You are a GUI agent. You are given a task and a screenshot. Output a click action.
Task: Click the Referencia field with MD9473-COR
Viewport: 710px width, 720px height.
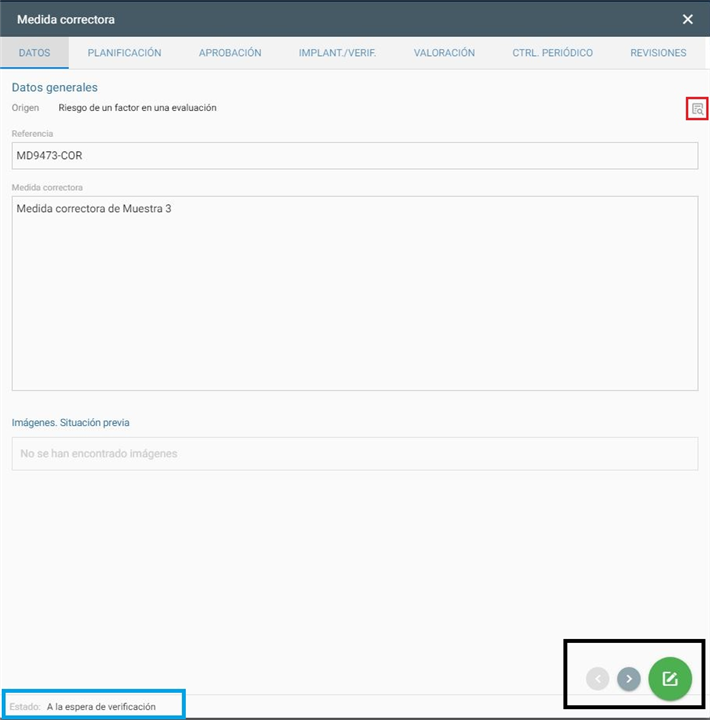pyautogui.click(x=354, y=156)
